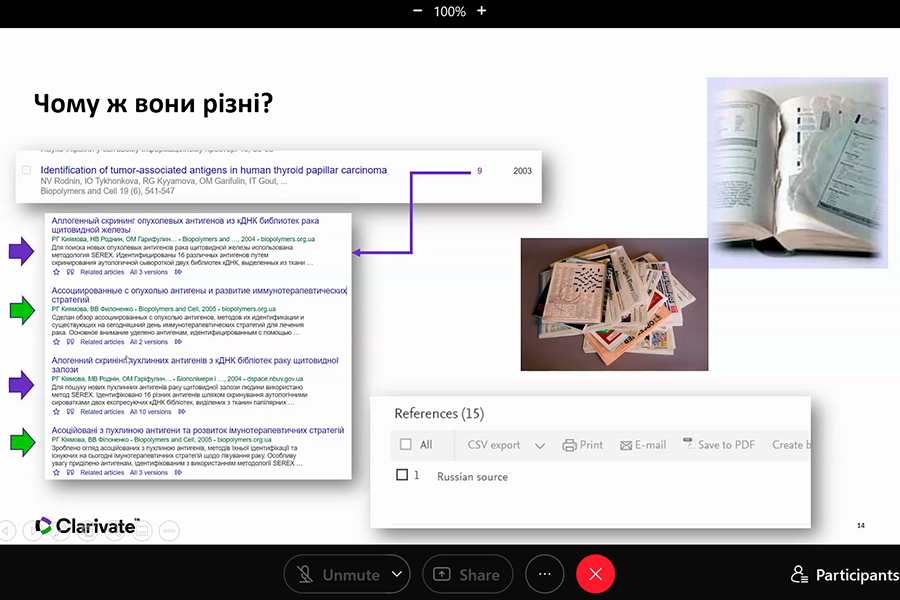Zoom in with the plus icon
This screenshot has width=900, height=600.
click(x=481, y=11)
